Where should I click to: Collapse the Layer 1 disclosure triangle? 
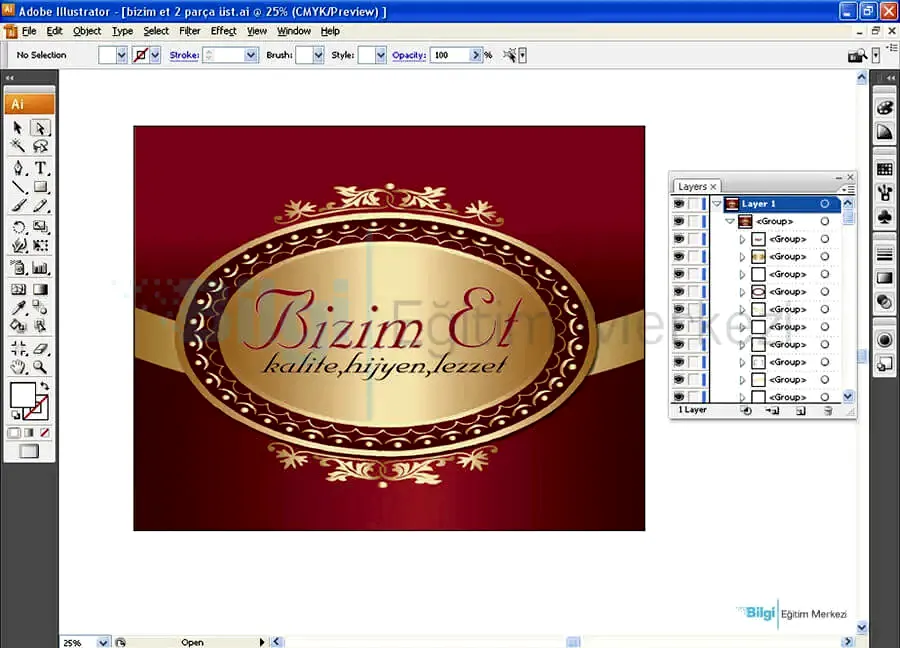pyautogui.click(x=716, y=204)
